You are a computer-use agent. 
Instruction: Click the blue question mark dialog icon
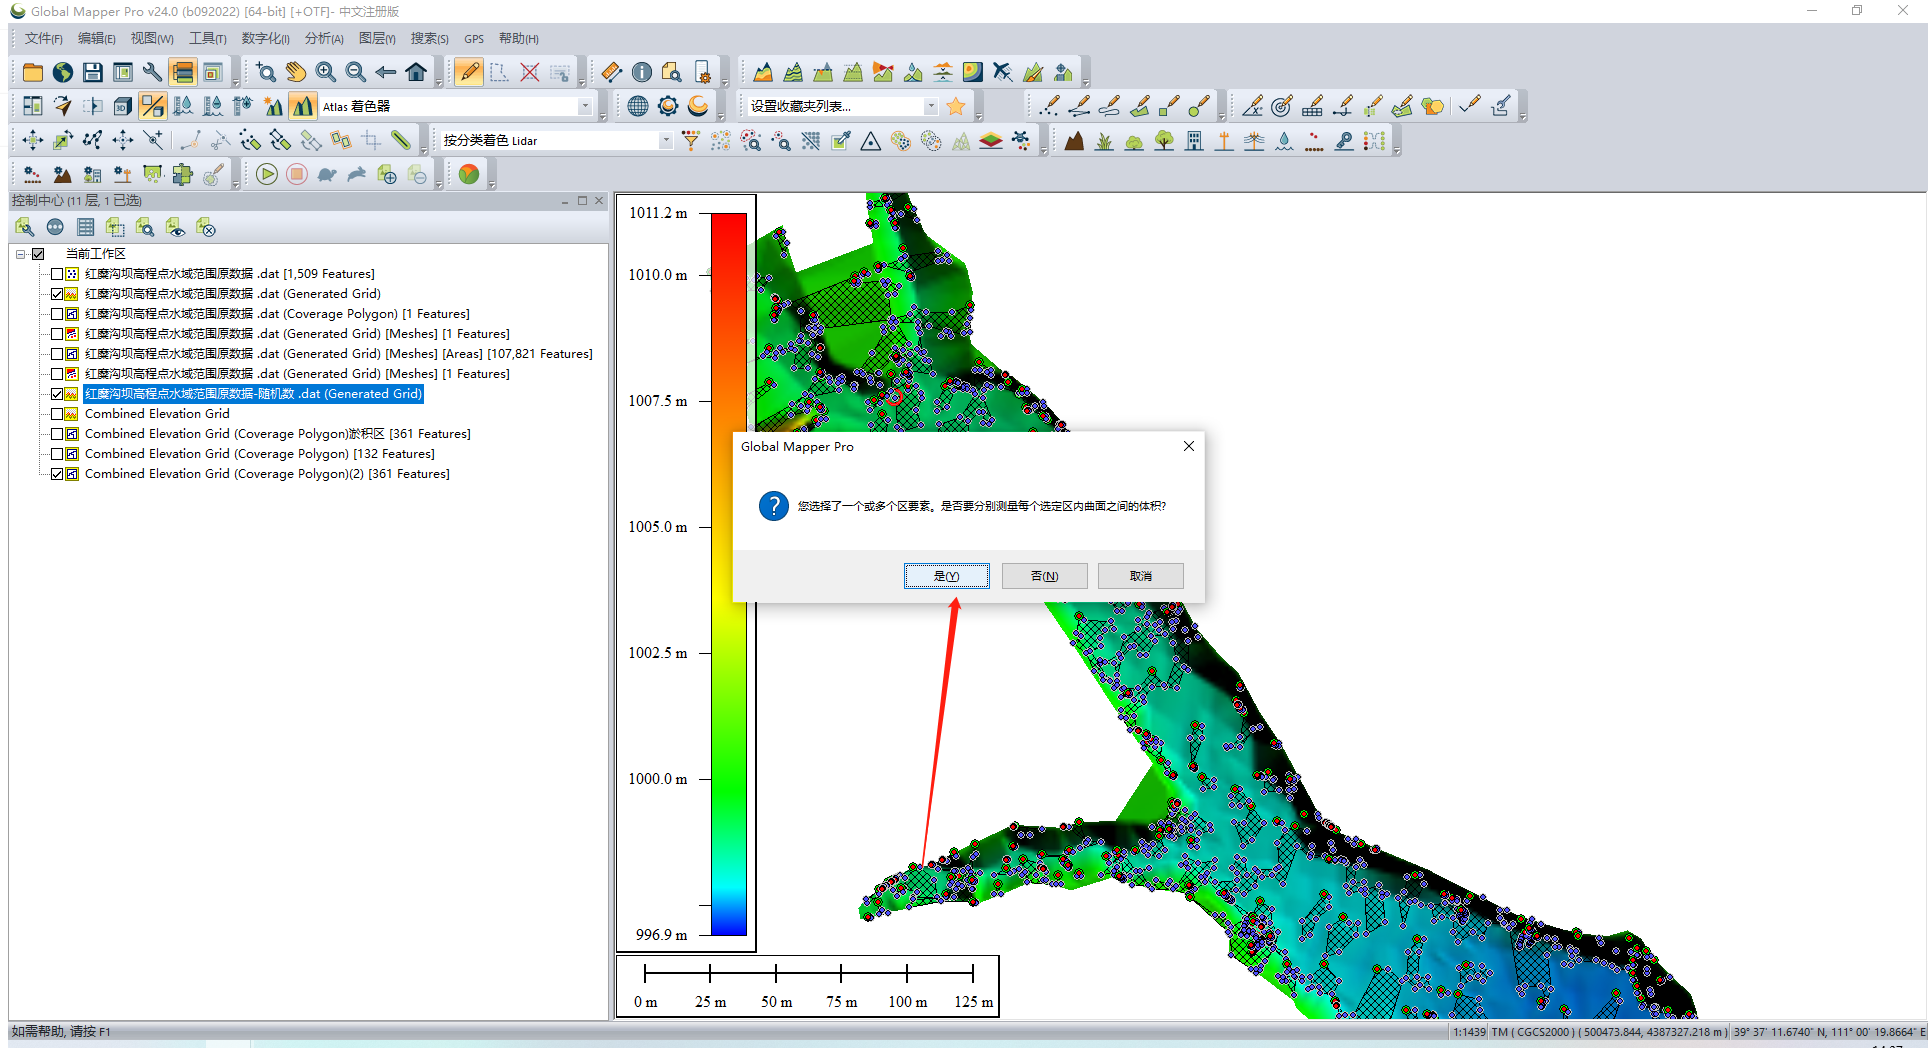coord(773,506)
